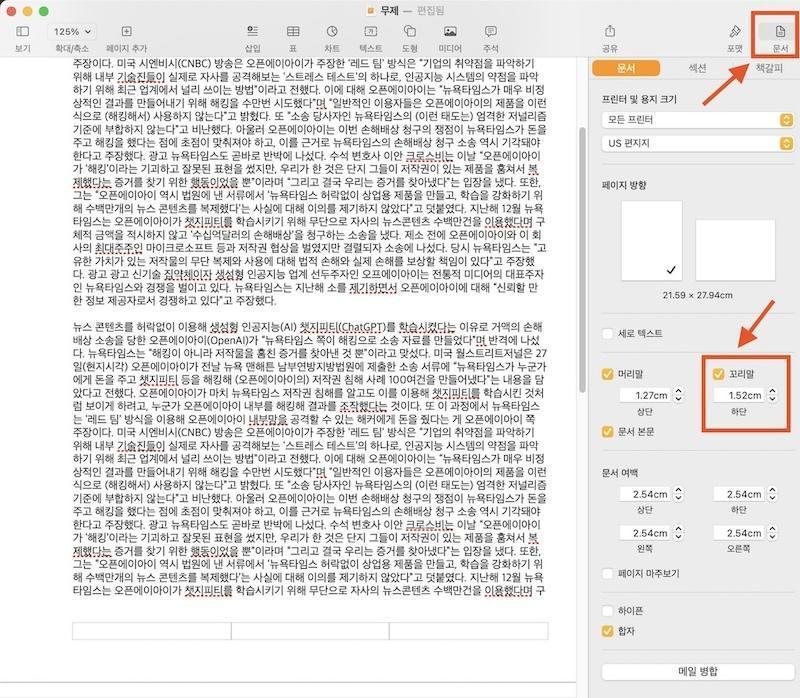Image resolution: width=800 pixels, height=698 pixels.
Task: Select the 문서 tab in the sidebar
Action: click(x=626, y=68)
